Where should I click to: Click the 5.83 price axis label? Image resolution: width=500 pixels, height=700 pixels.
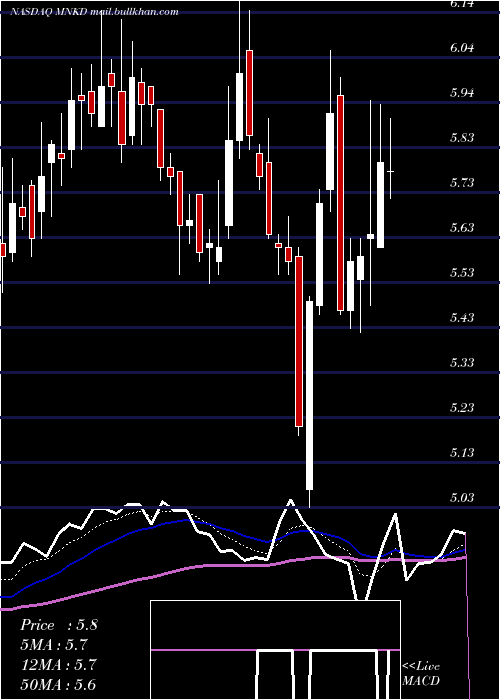(x=461, y=138)
